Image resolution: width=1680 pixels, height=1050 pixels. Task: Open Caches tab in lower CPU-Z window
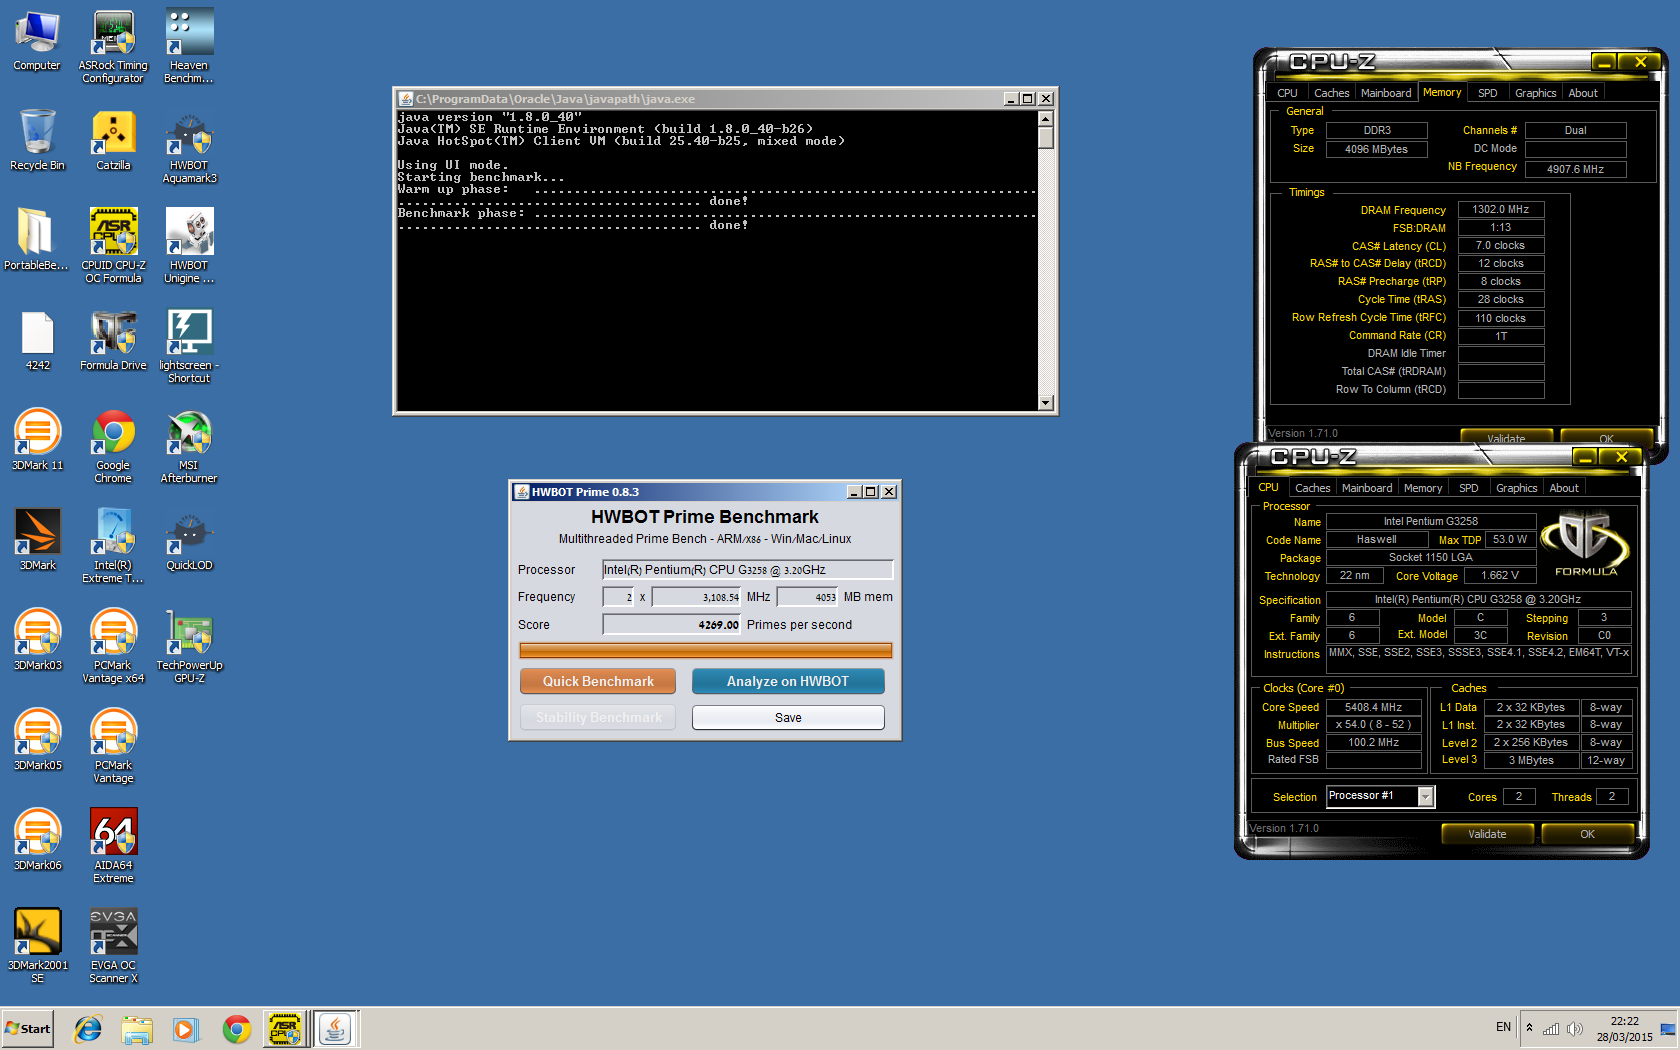point(1312,488)
